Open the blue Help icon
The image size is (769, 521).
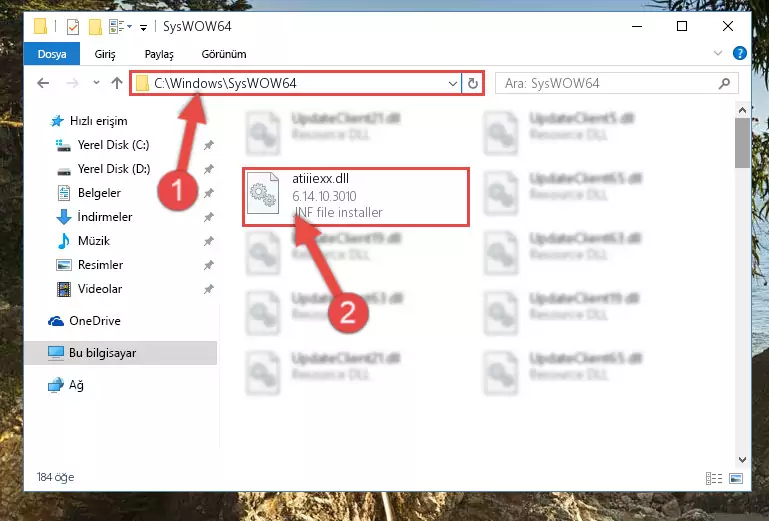740,53
